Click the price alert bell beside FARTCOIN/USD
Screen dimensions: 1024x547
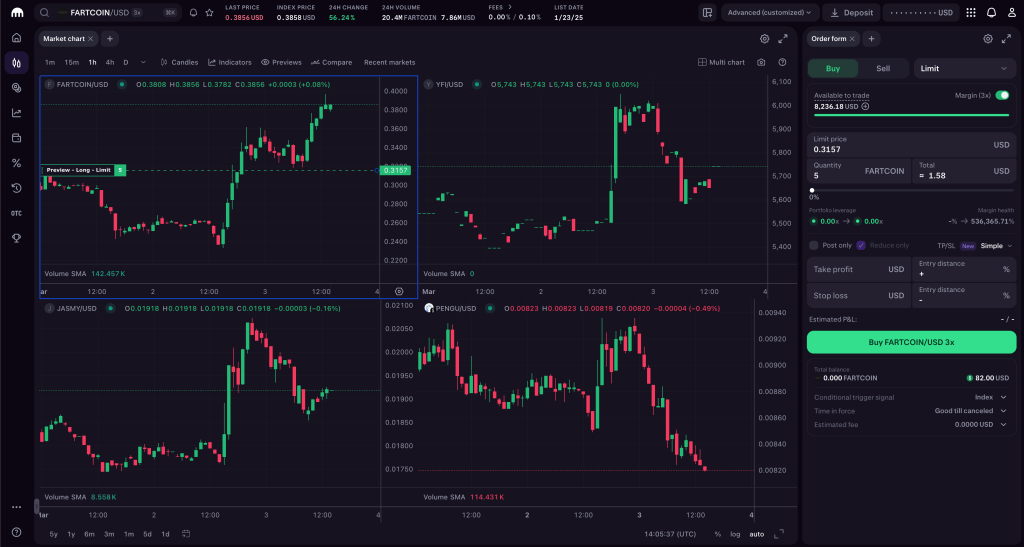193,13
